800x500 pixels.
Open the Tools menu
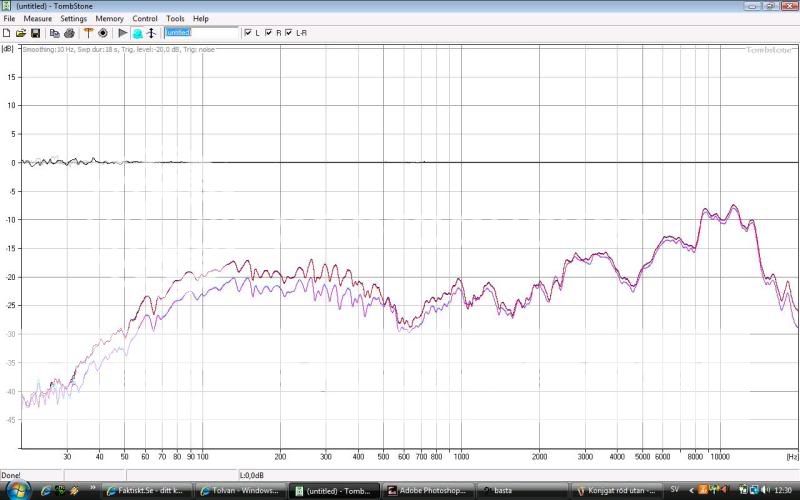(x=175, y=19)
